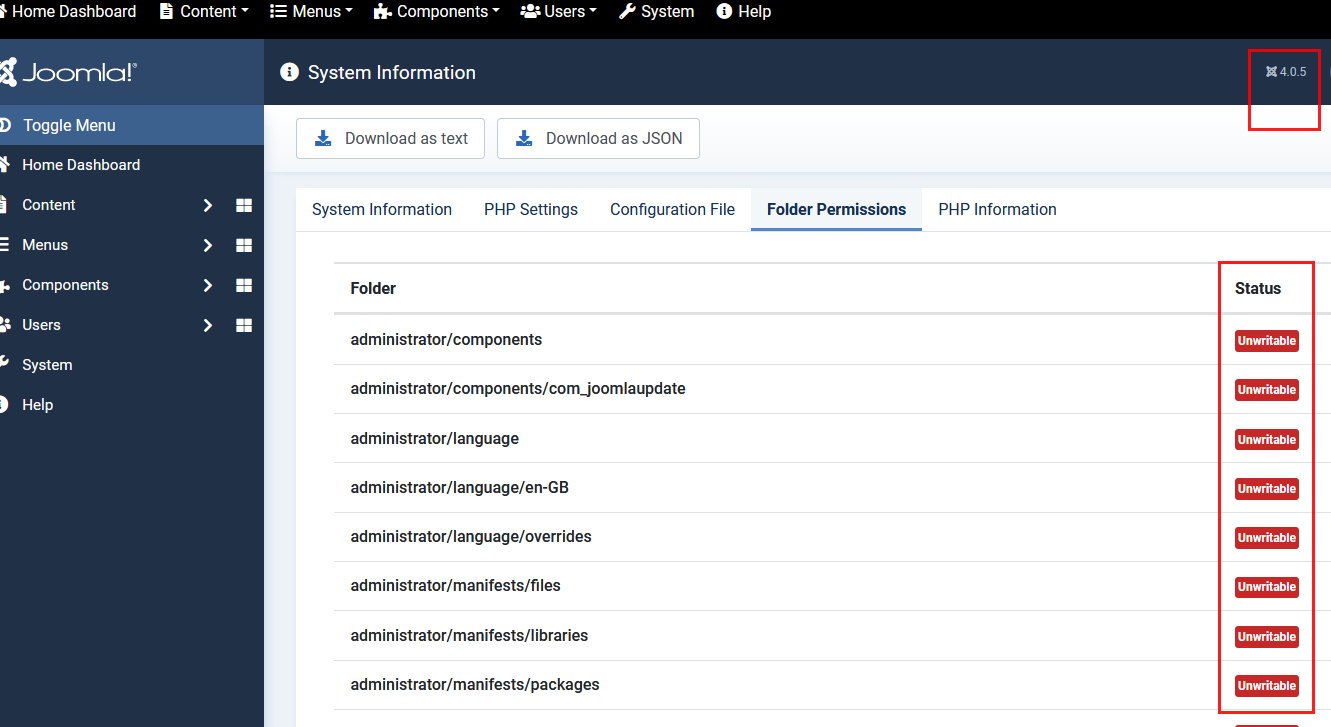Open the PHP Information tab
This screenshot has width=1331, height=727.
click(x=996, y=209)
